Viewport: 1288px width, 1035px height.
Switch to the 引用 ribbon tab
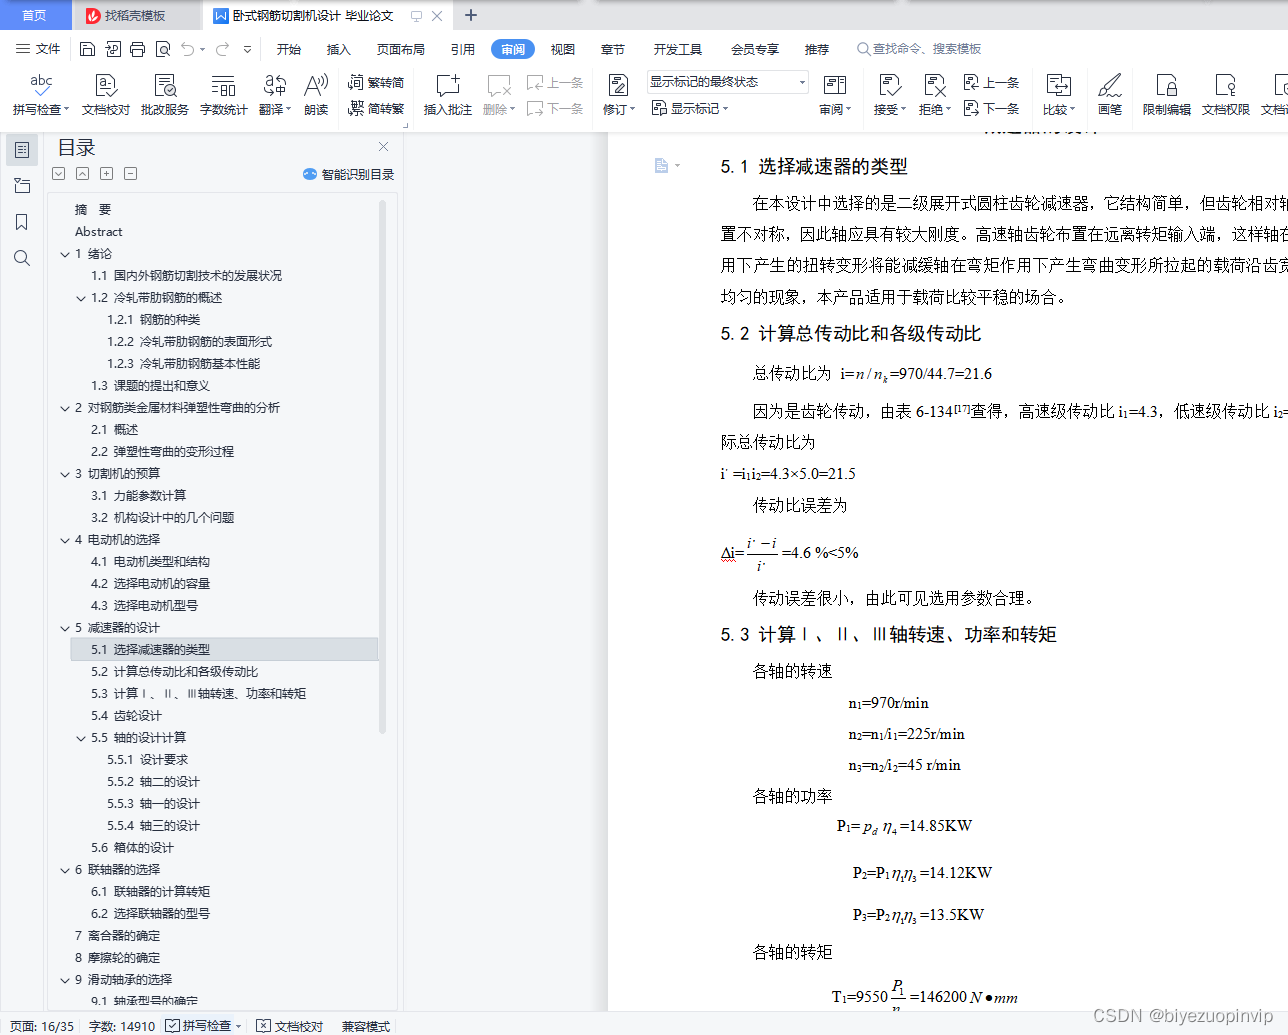(462, 49)
